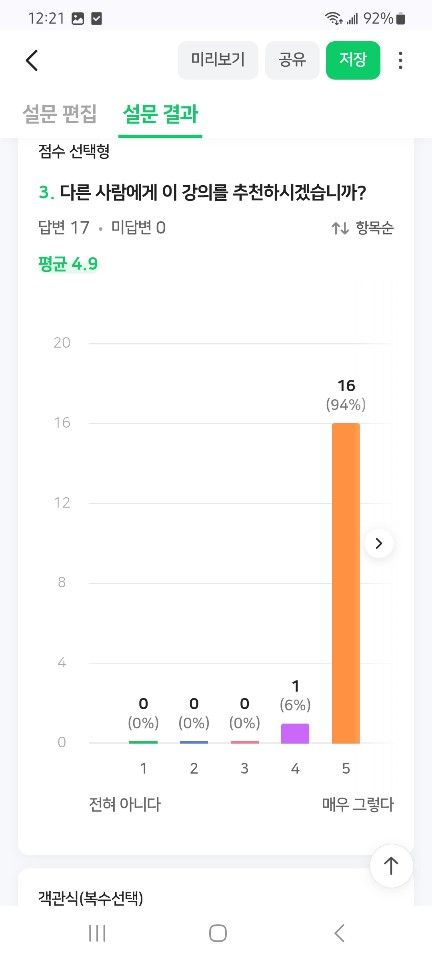This screenshot has width=432, height=960.
Task: Open the three-dot more options menu
Action: pyautogui.click(x=400, y=60)
